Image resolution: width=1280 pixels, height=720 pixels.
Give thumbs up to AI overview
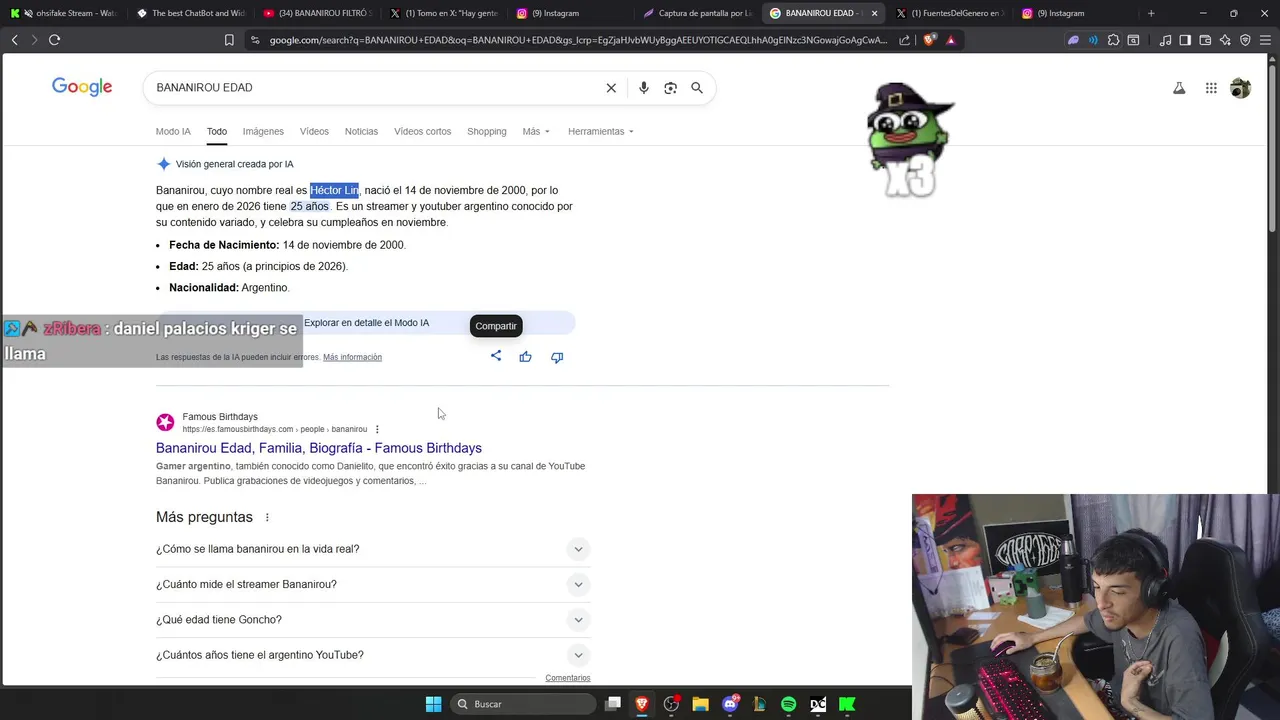pos(525,357)
